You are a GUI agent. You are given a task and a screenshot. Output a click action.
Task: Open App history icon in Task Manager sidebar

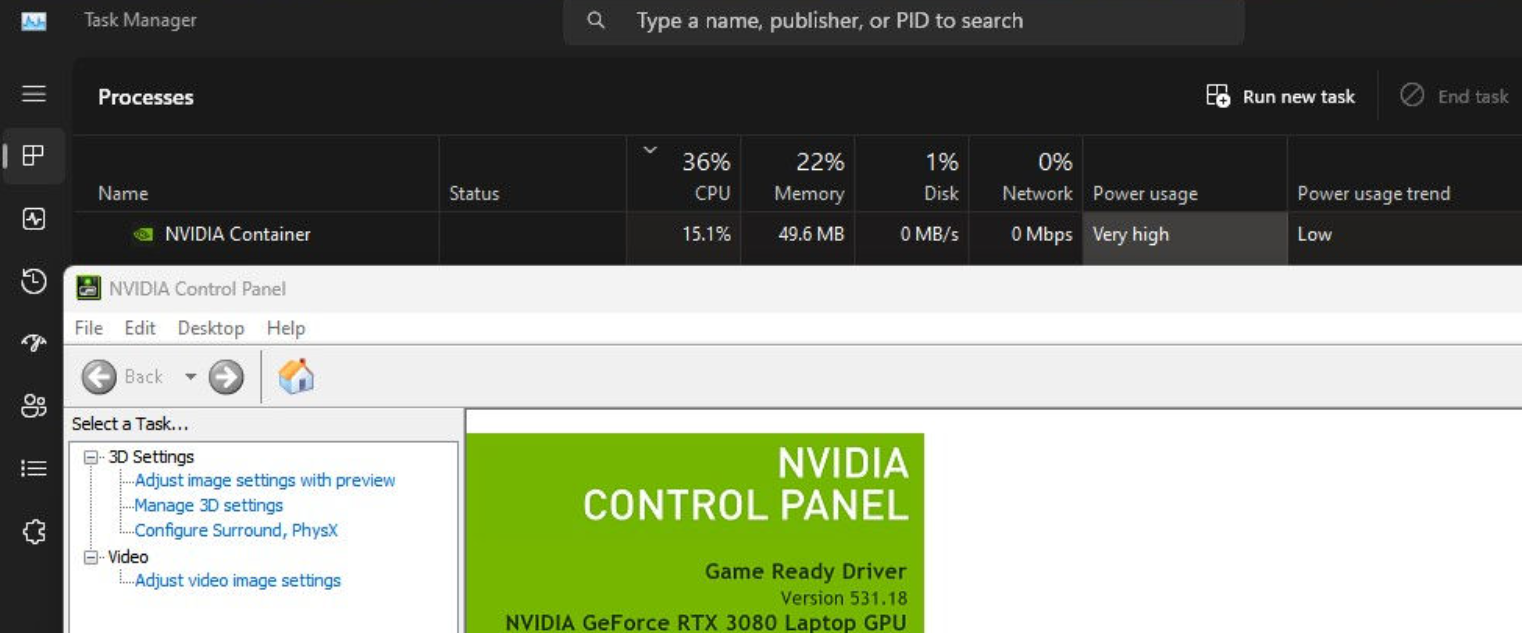point(34,282)
